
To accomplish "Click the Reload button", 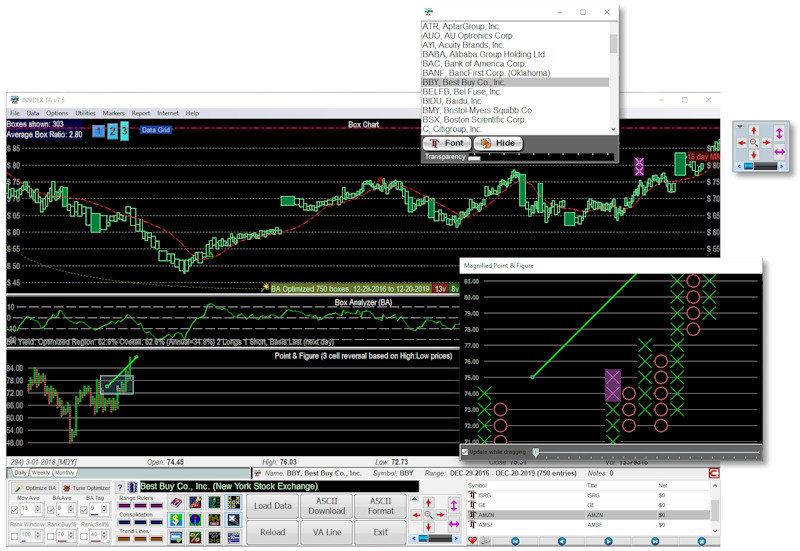I will (272, 532).
